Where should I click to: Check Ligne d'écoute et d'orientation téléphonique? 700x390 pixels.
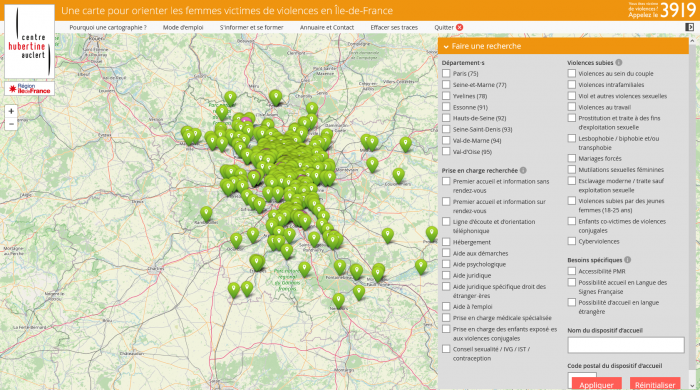[446, 221]
